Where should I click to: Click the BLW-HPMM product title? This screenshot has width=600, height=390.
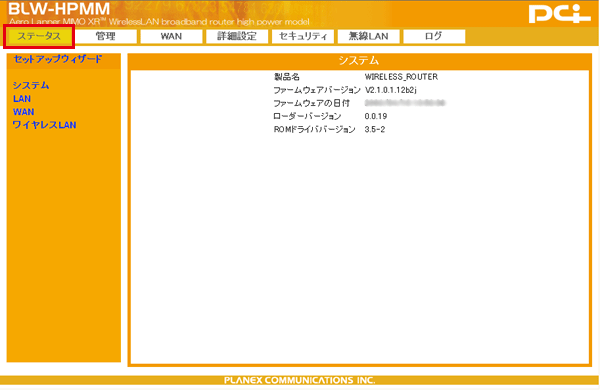[59, 9]
